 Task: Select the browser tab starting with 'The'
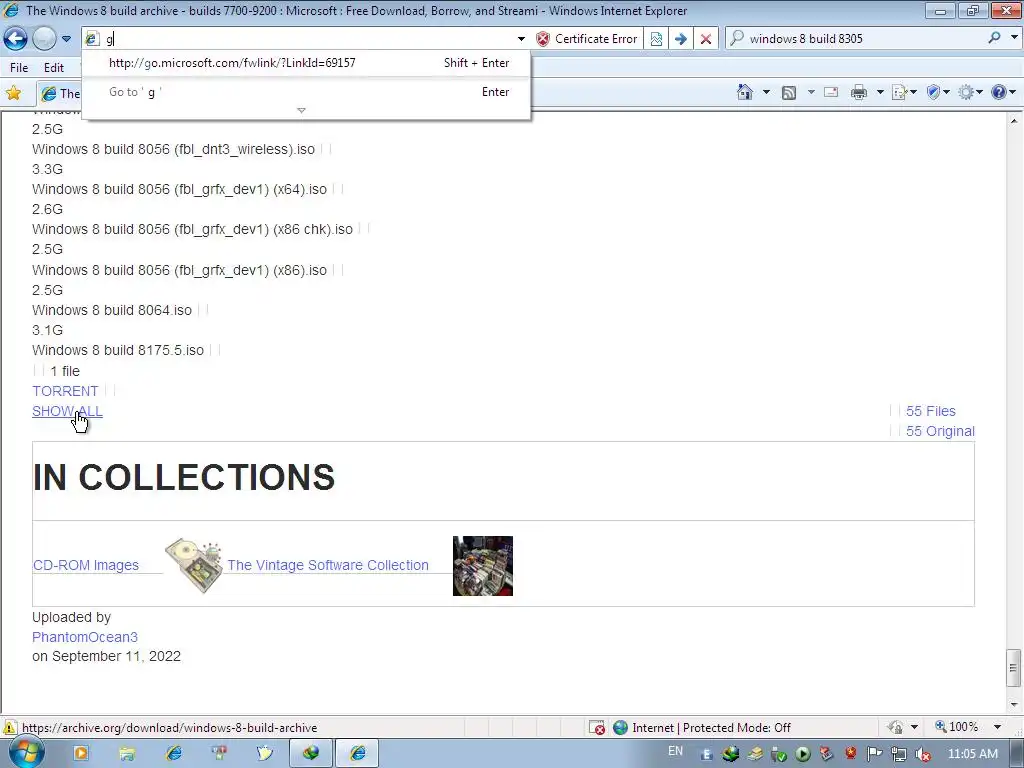[x=60, y=93]
